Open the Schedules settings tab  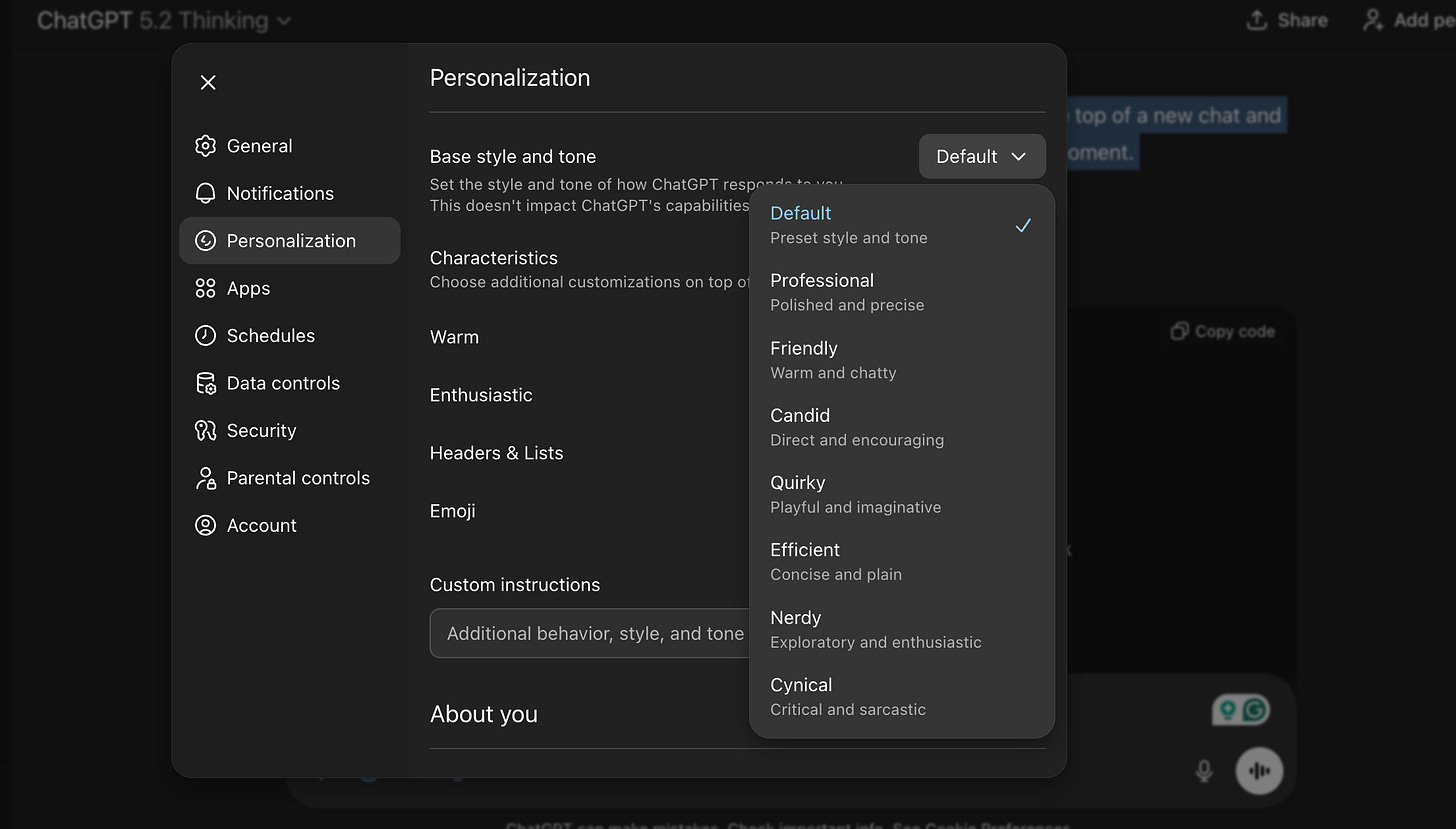(290, 336)
